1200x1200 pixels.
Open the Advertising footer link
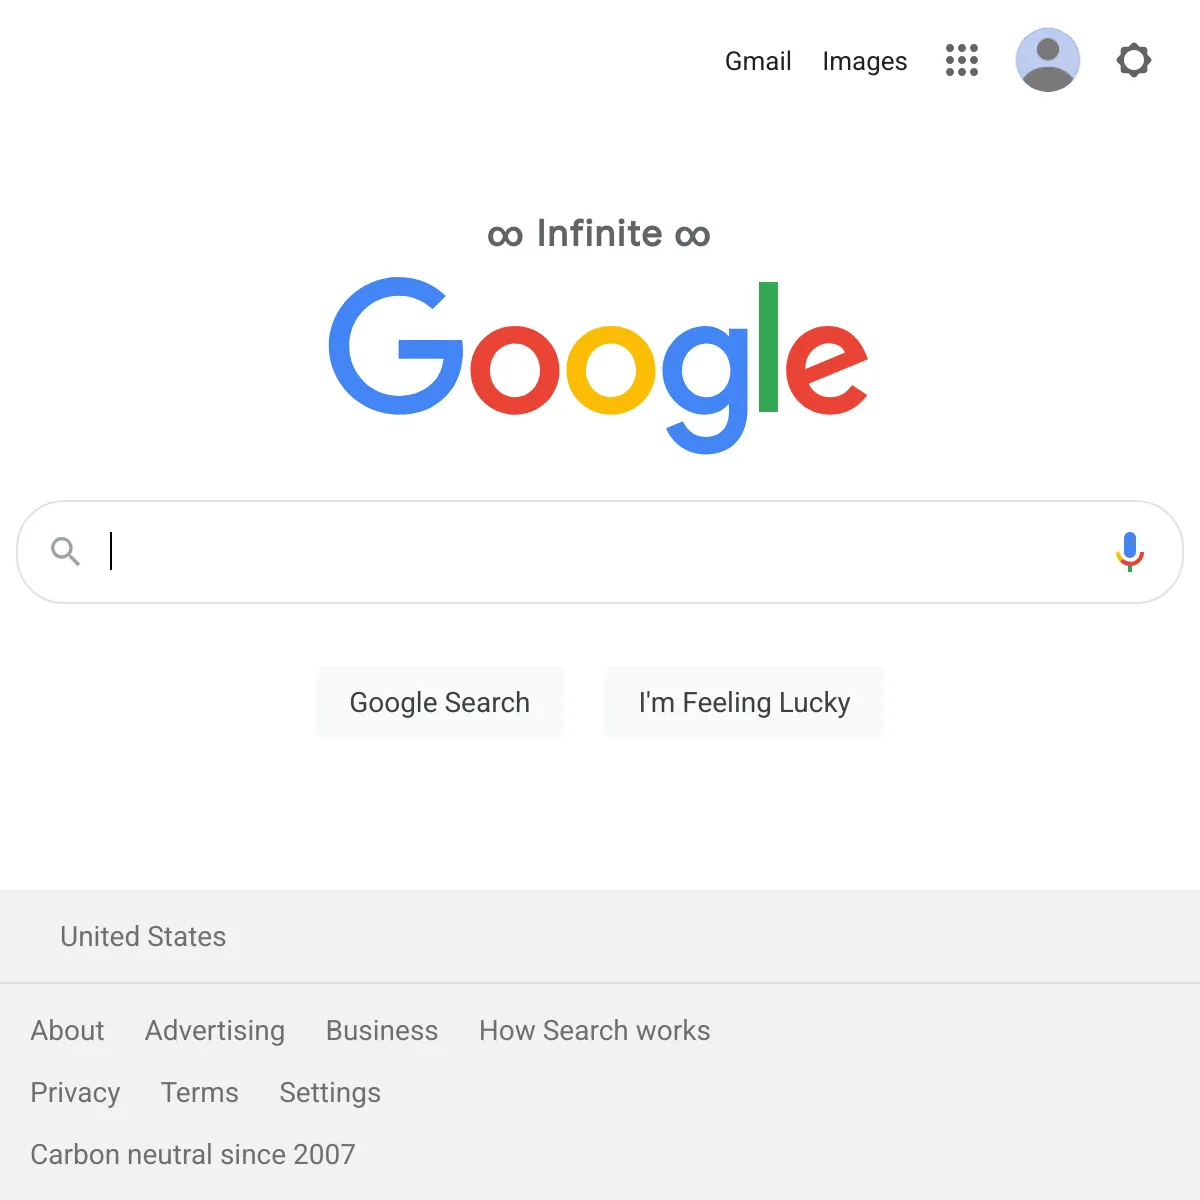point(215,1030)
